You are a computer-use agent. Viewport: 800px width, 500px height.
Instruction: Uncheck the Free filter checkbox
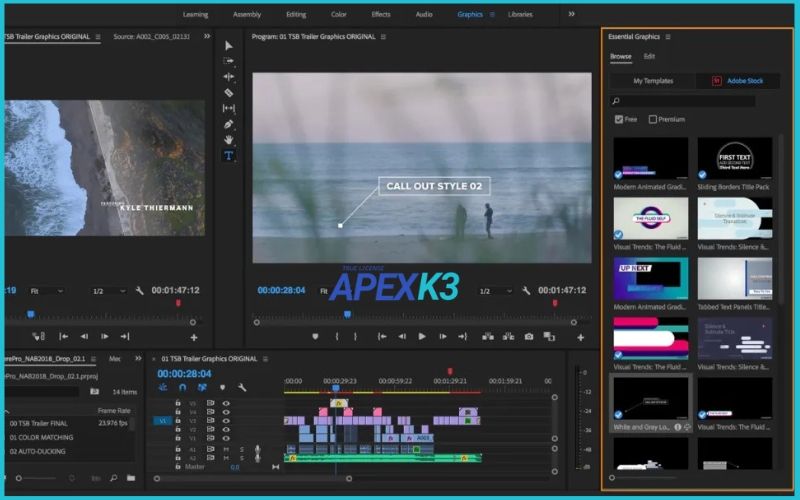click(619, 119)
